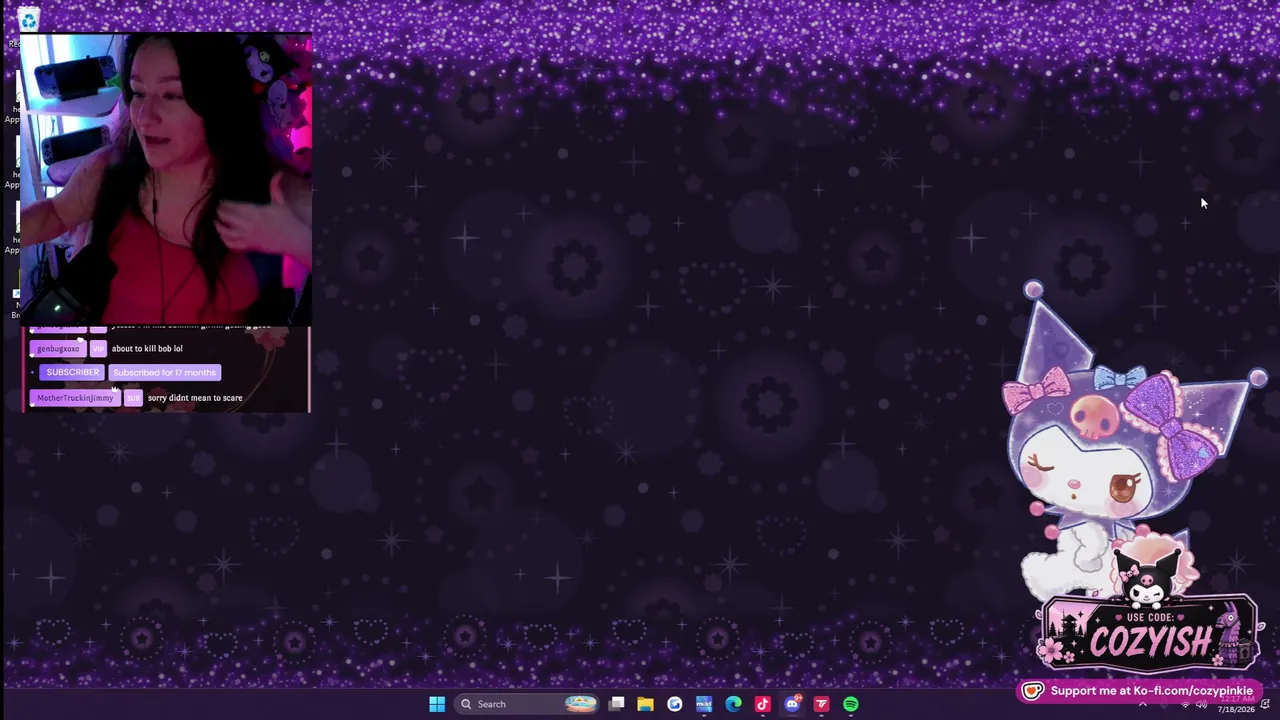Screen dimensions: 1280x720
Task: Open the Wi-Fi network tray icon
Action: pyautogui.click(x=1186, y=704)
